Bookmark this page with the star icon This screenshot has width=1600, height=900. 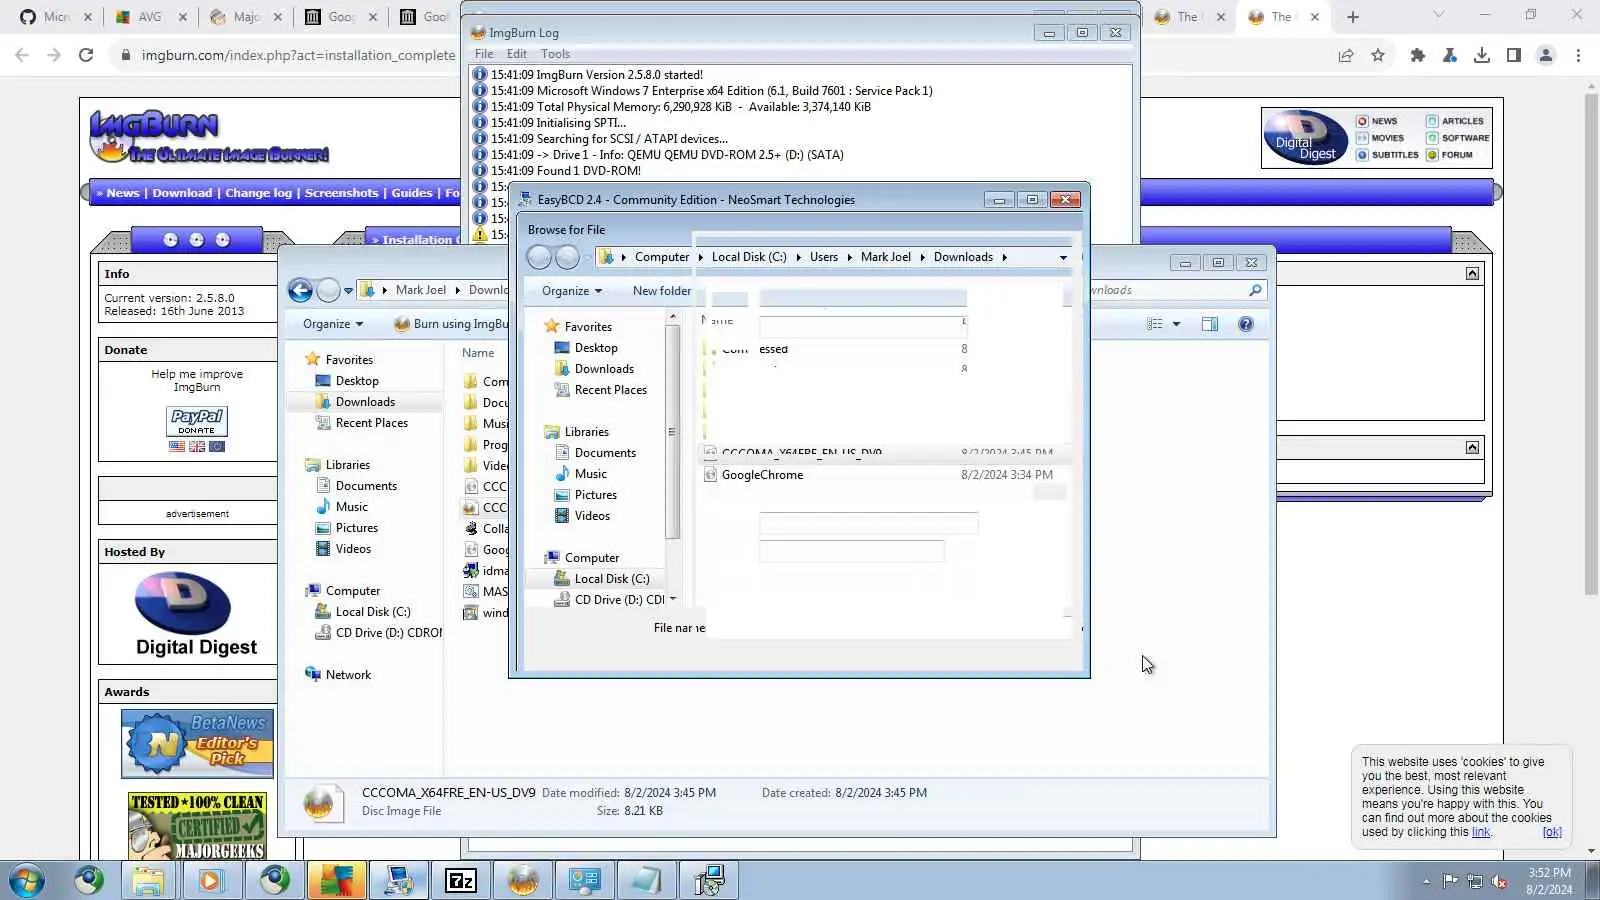(1378, 55)
